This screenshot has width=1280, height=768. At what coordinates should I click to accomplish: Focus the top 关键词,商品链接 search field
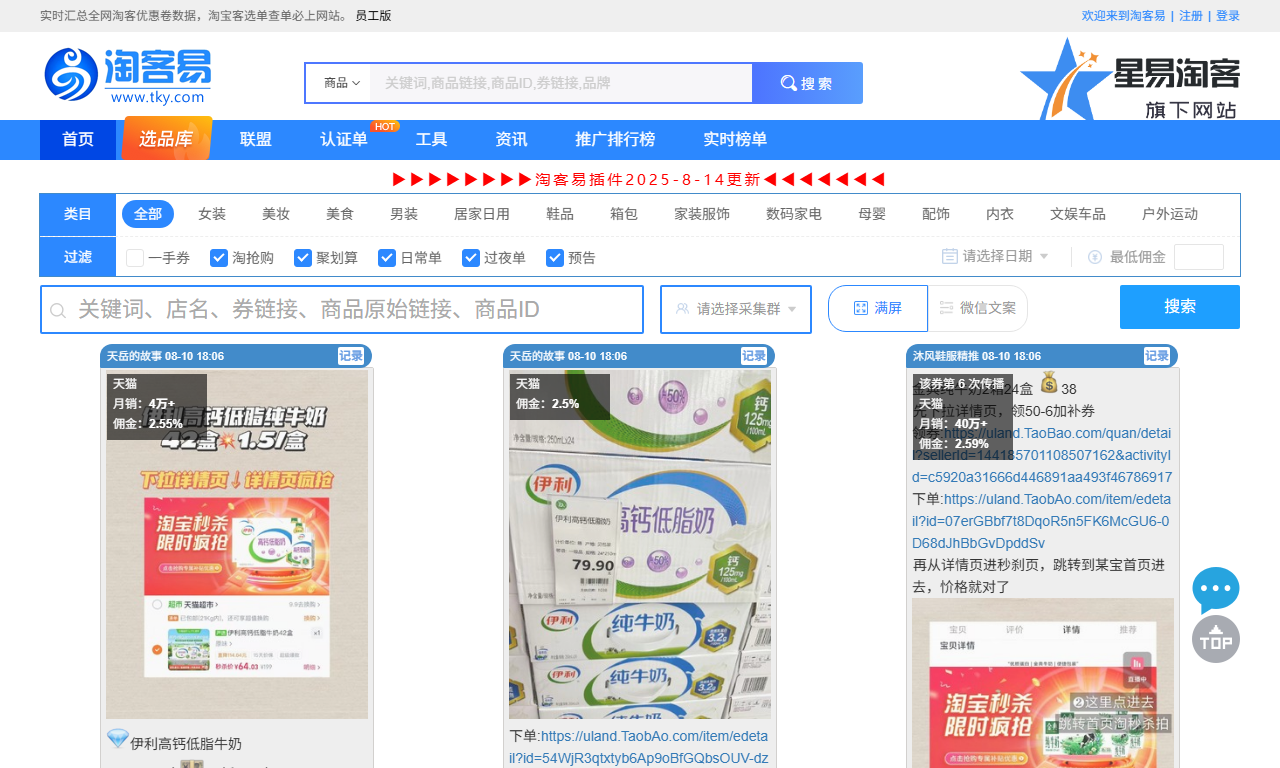561,83
